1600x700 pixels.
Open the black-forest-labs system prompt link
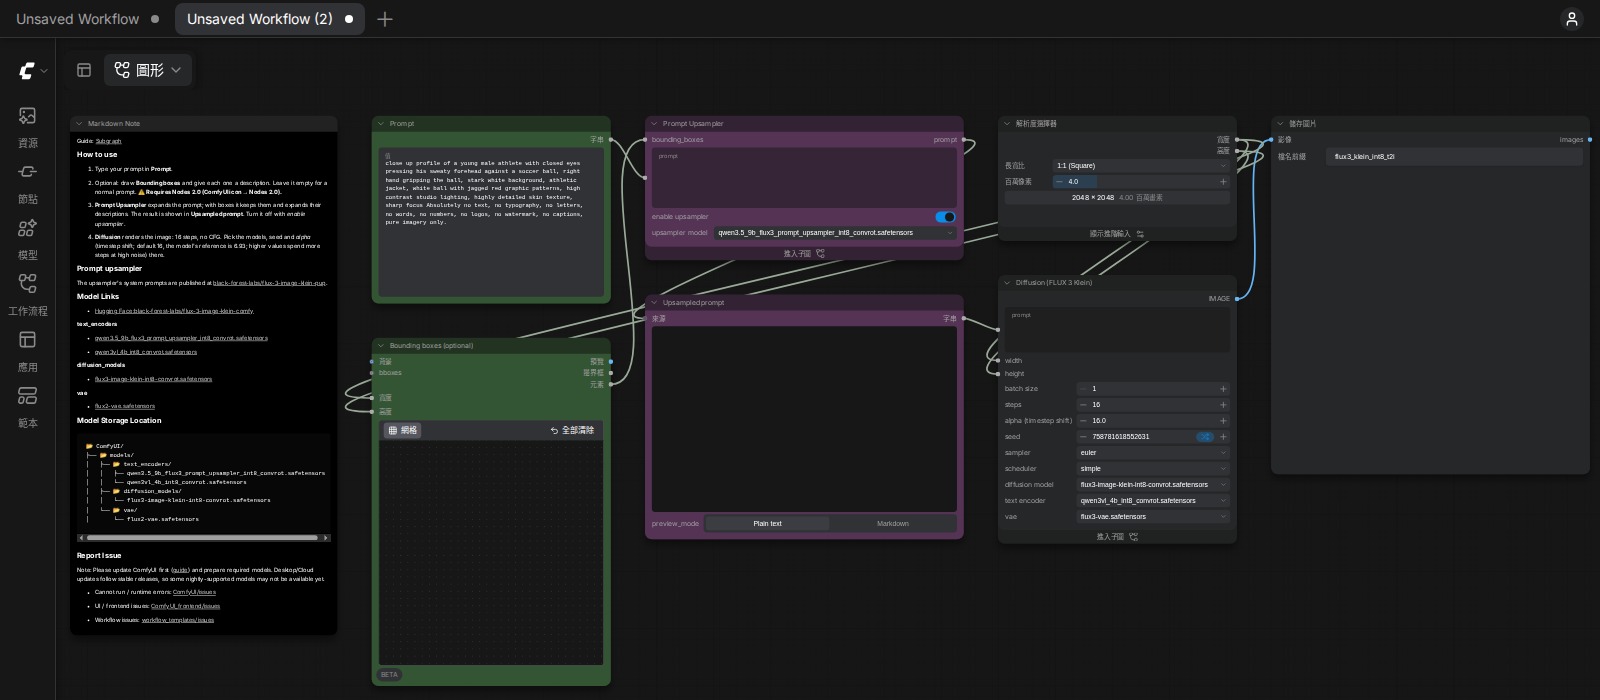click(x=269, y=283)
